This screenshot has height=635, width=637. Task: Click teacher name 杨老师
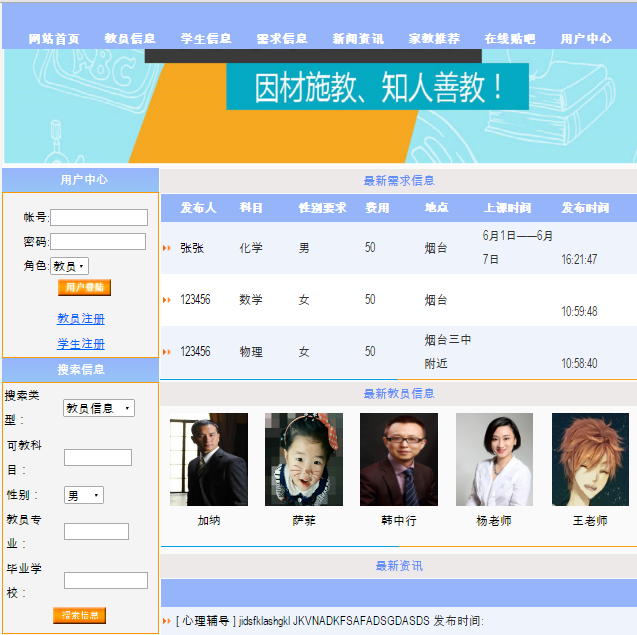pyautogui.click(x=494, y=520)
